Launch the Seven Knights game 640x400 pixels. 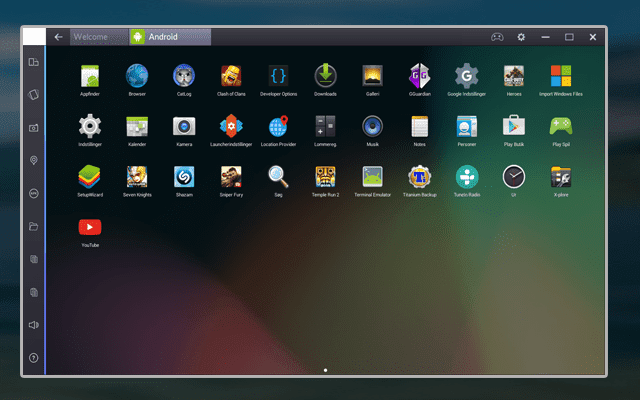point(137,177)
